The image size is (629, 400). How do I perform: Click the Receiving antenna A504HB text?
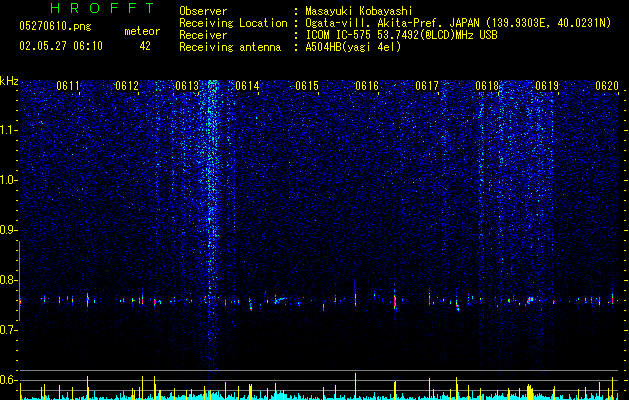[x=353, y=47]
